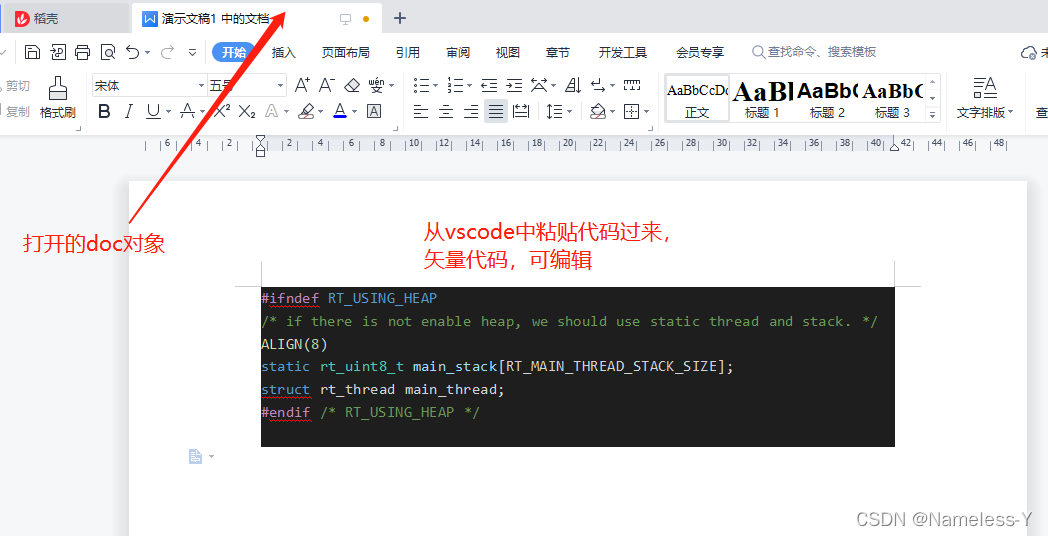This screenshot has width=1048, height=536.
Task: Center align text
Action: 446,112
